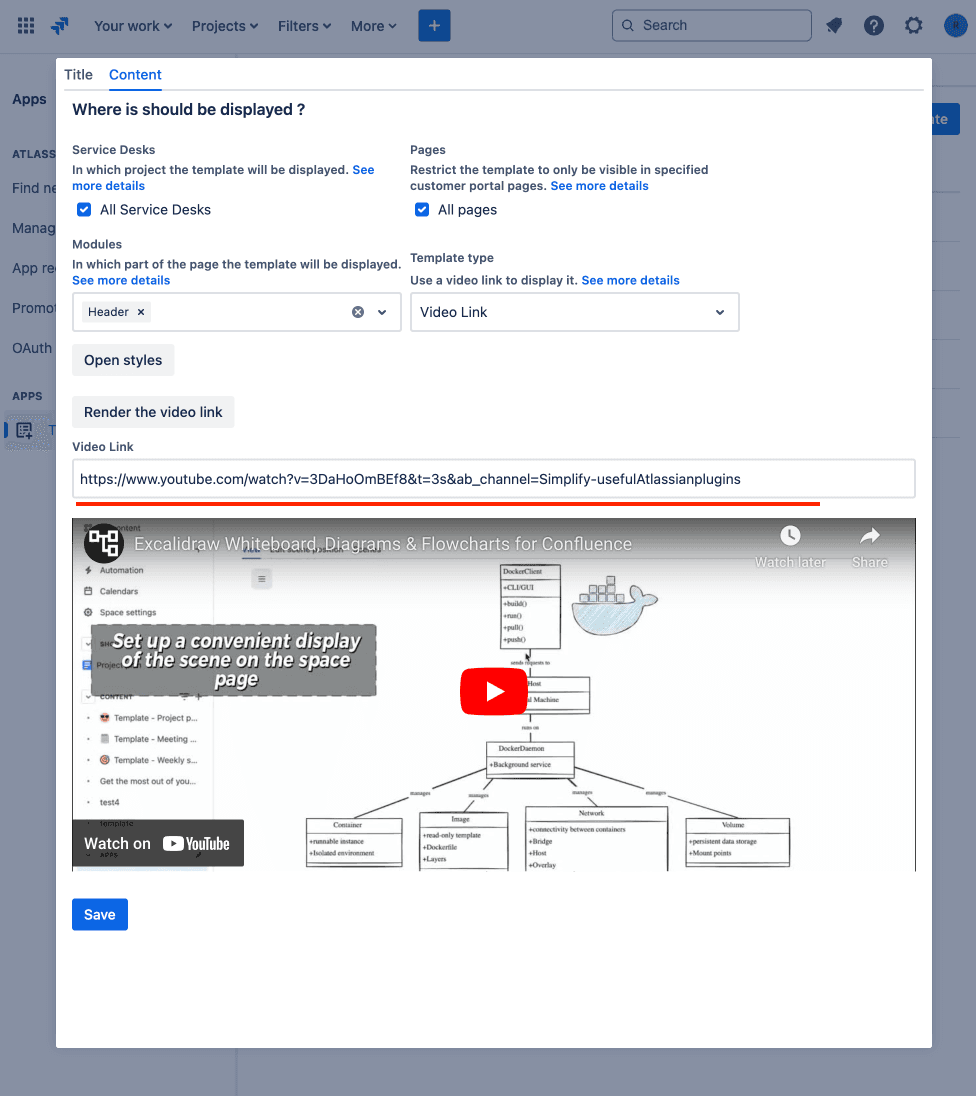Screen dimensions: 976x1096
Task: Toggle the All Service Desks checkbox
Action: (84, 210)
